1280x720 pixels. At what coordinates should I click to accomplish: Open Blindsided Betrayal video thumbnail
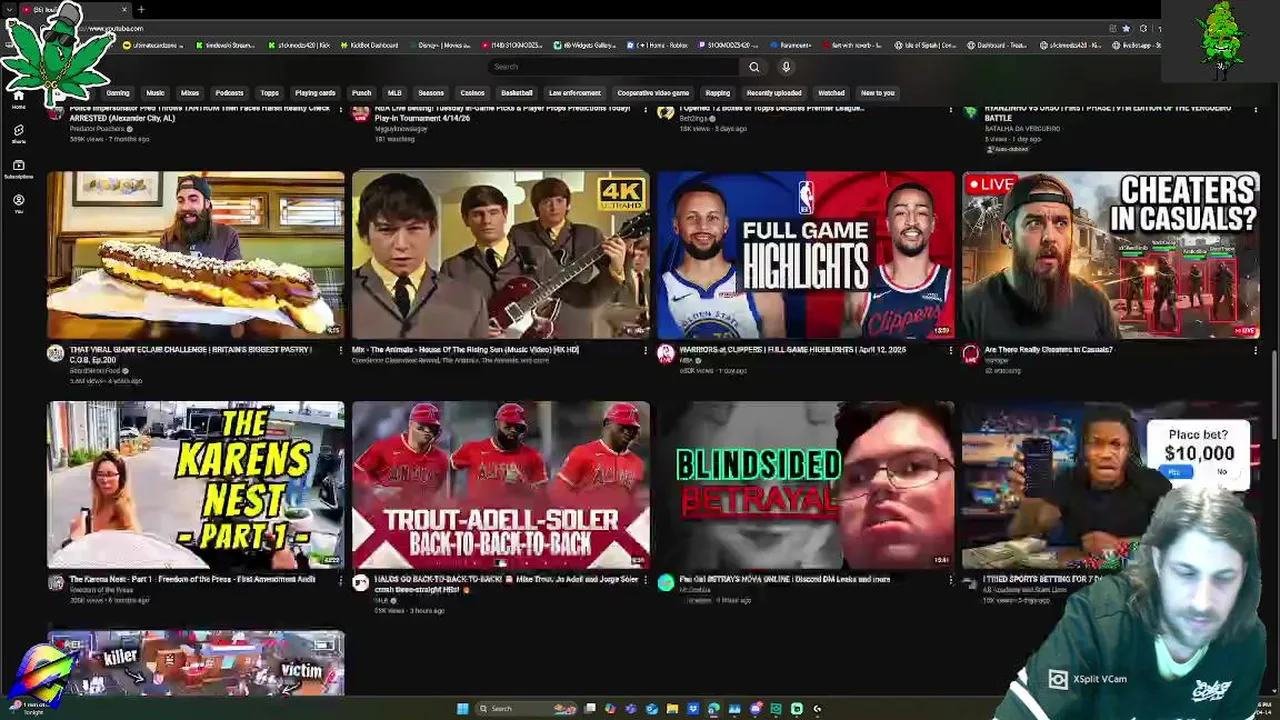pos(806,485)
